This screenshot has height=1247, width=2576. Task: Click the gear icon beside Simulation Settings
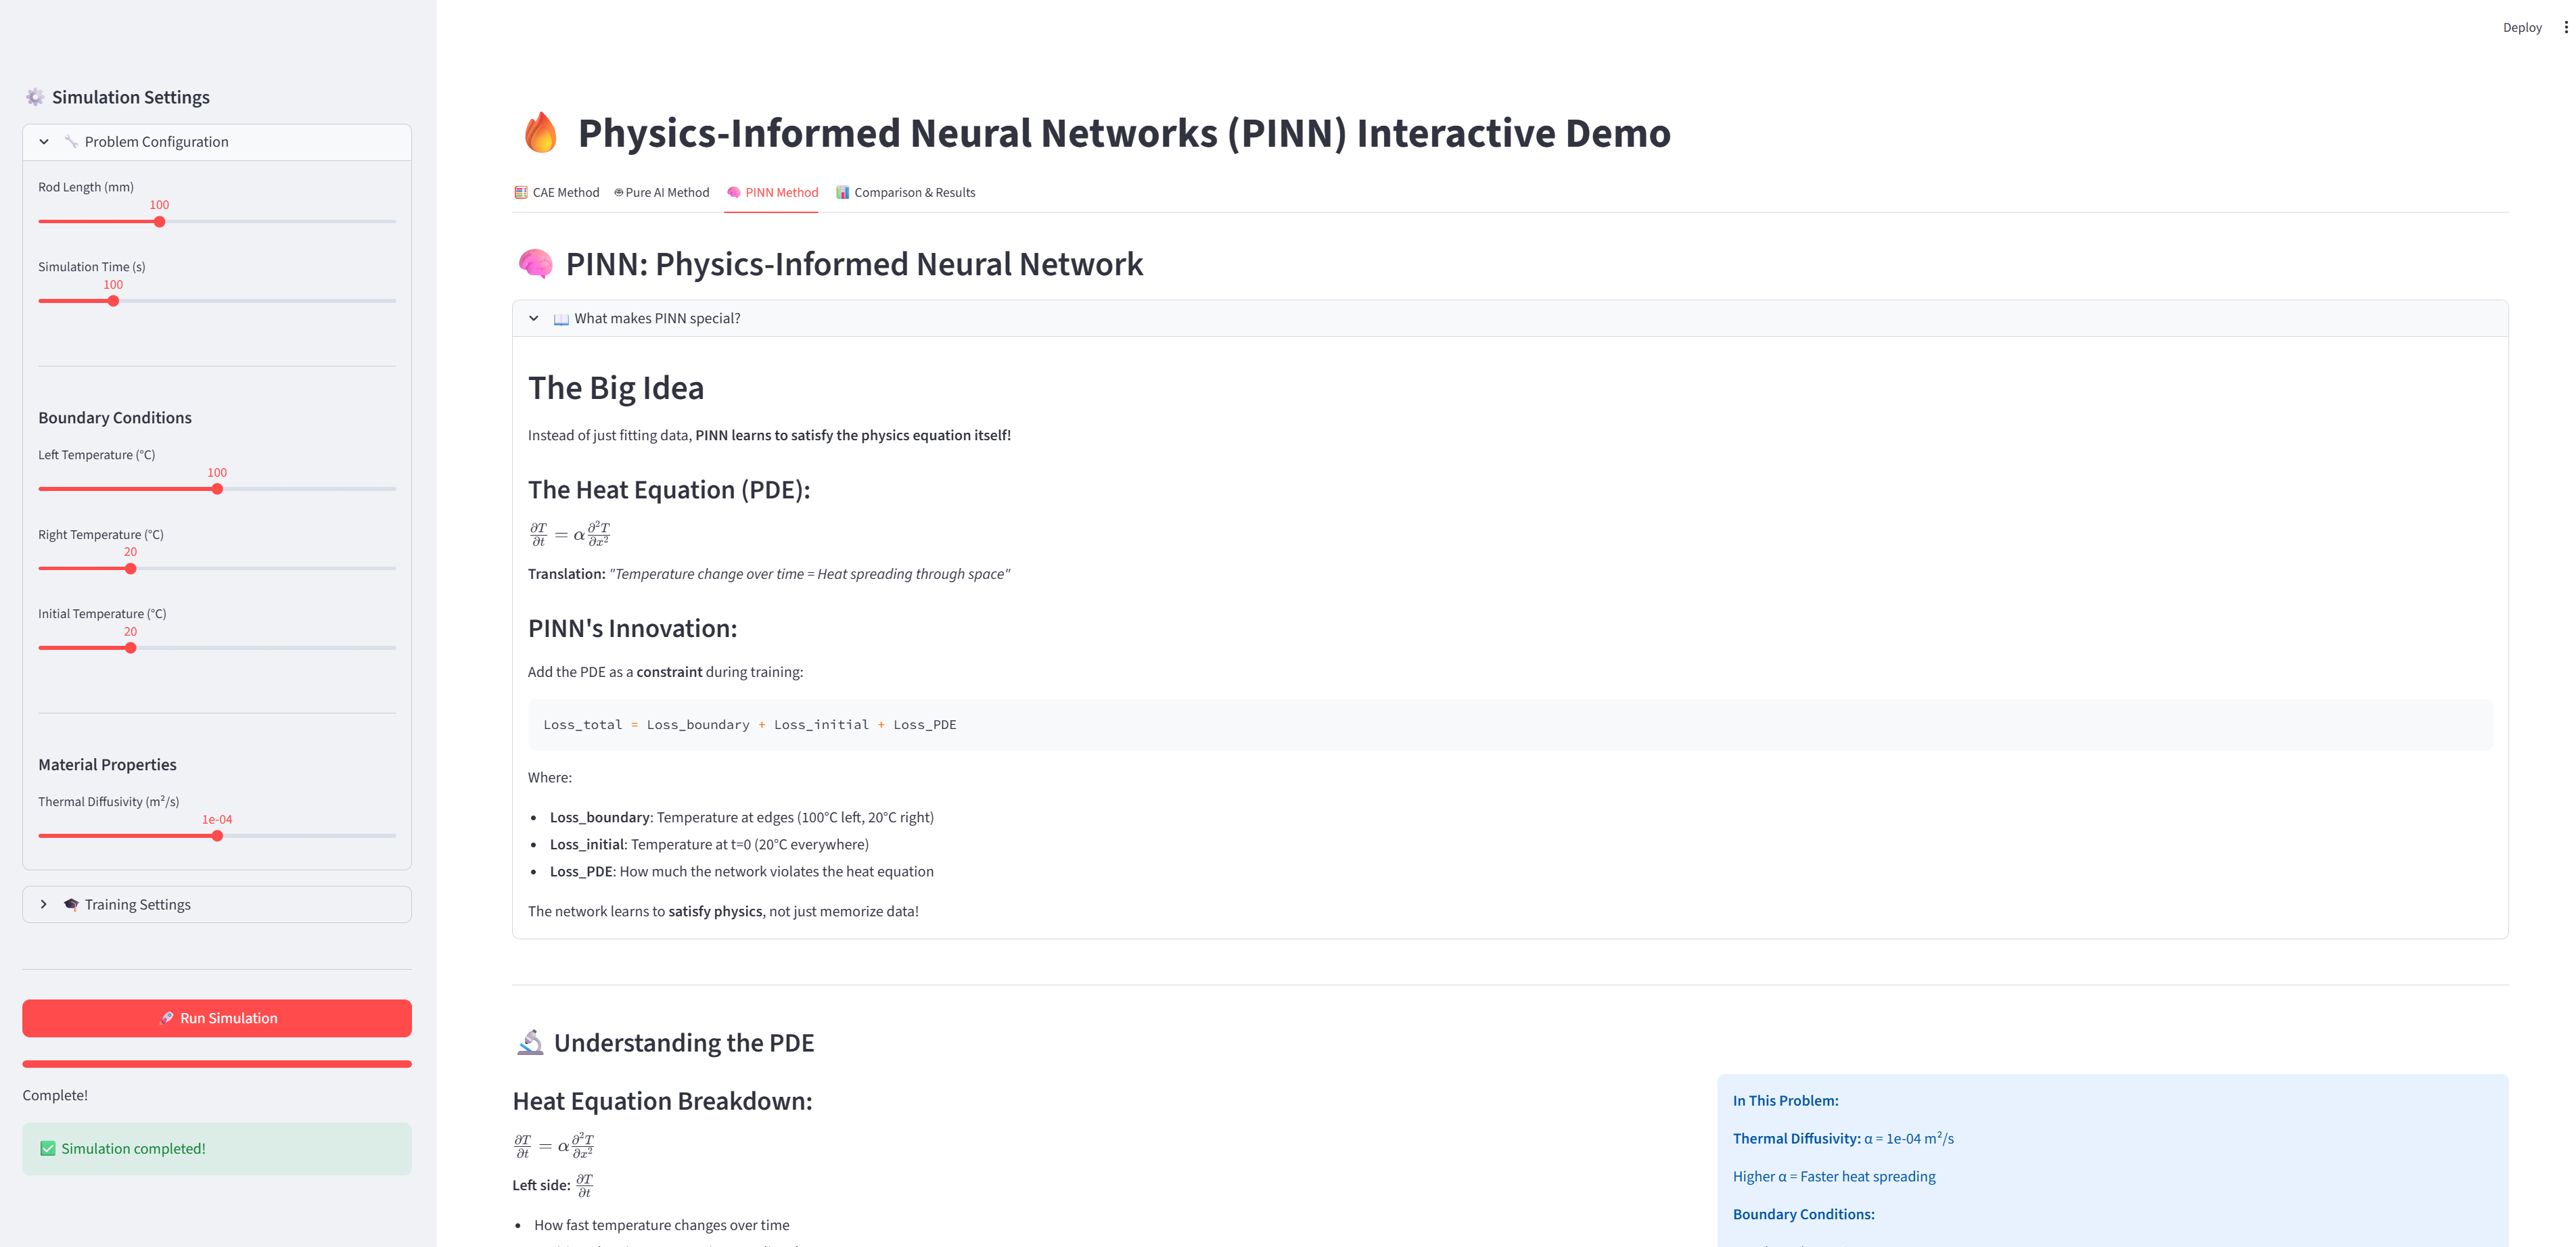pyautogui.click(x=35, y=97)
